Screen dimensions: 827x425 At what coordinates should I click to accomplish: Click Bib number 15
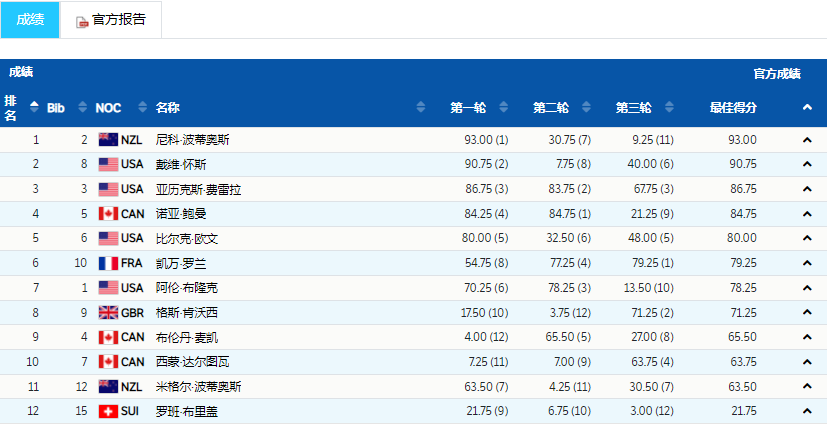[x=81, y=411]
